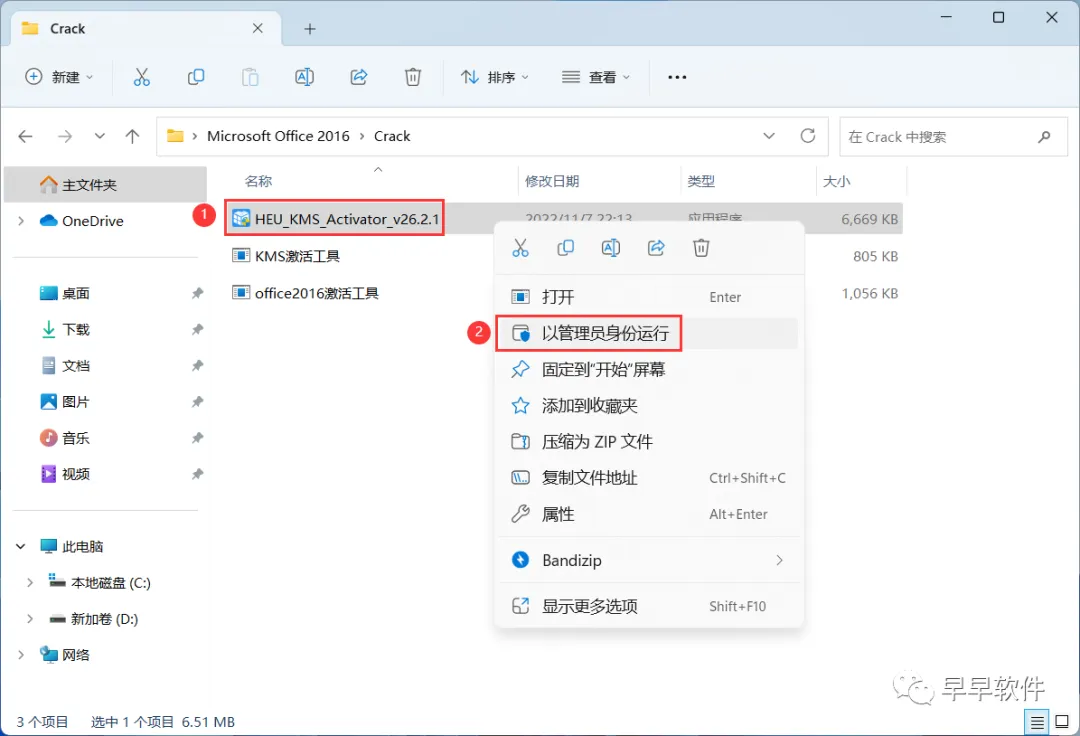The height and width of the screenshot is (736, 1080).
Task: Open 主文件夹 in the sidebar
Action: coord(105,185)
